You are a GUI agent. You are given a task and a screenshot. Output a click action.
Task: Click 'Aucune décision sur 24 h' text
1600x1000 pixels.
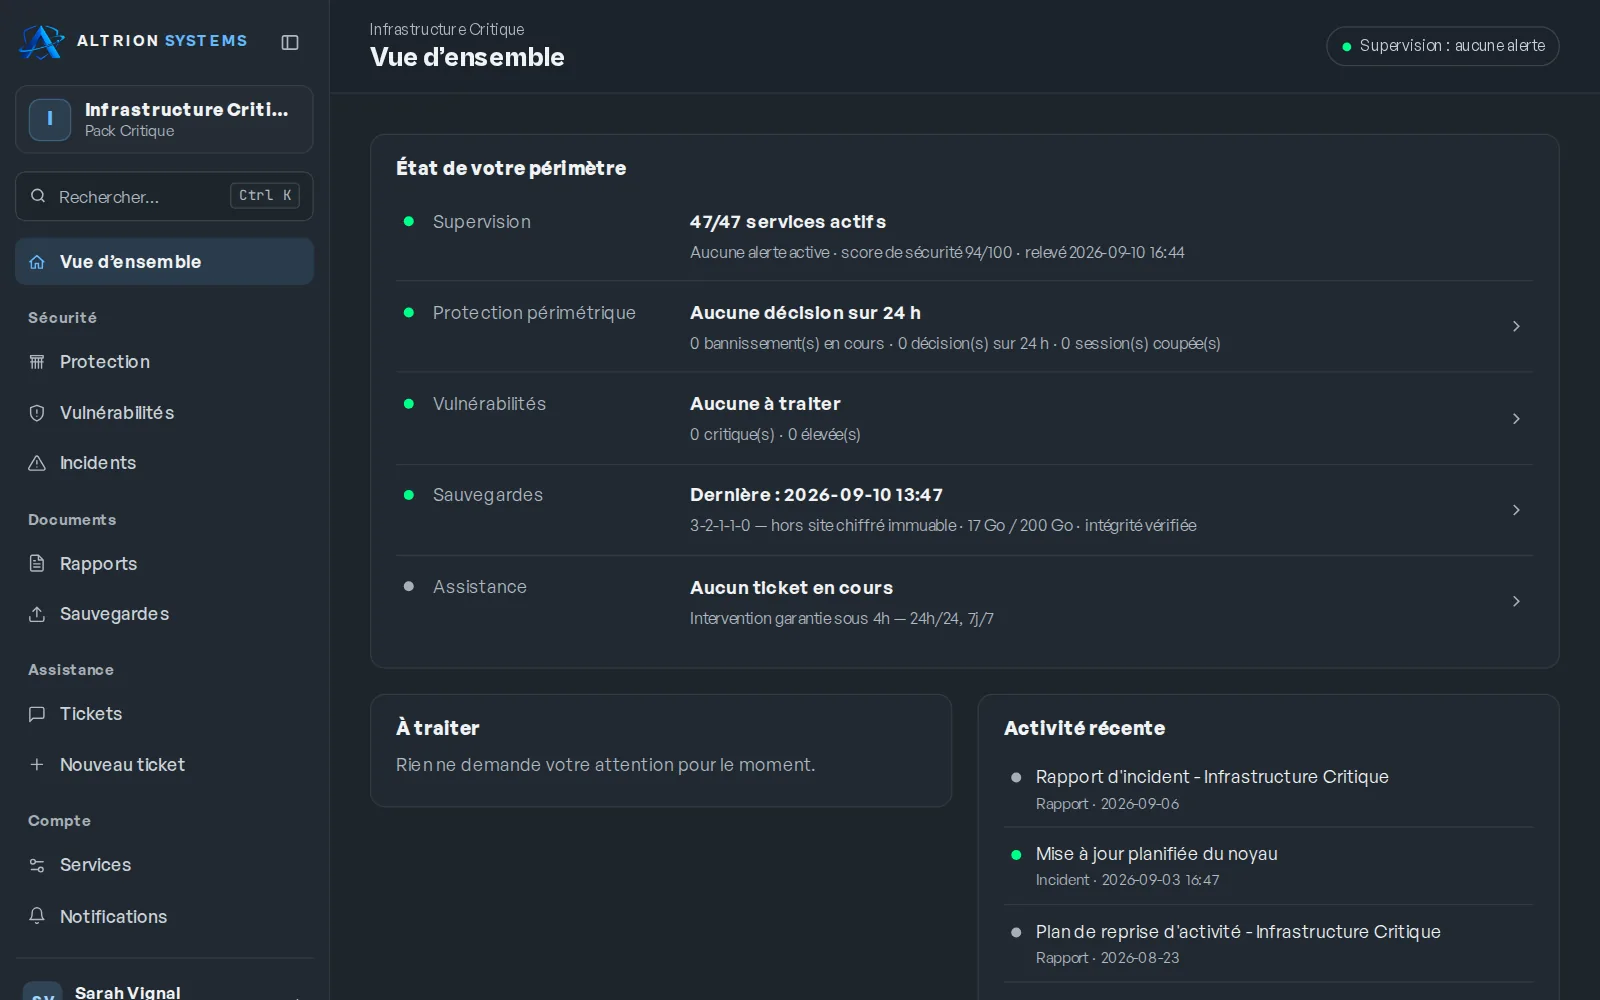point(805,313)
